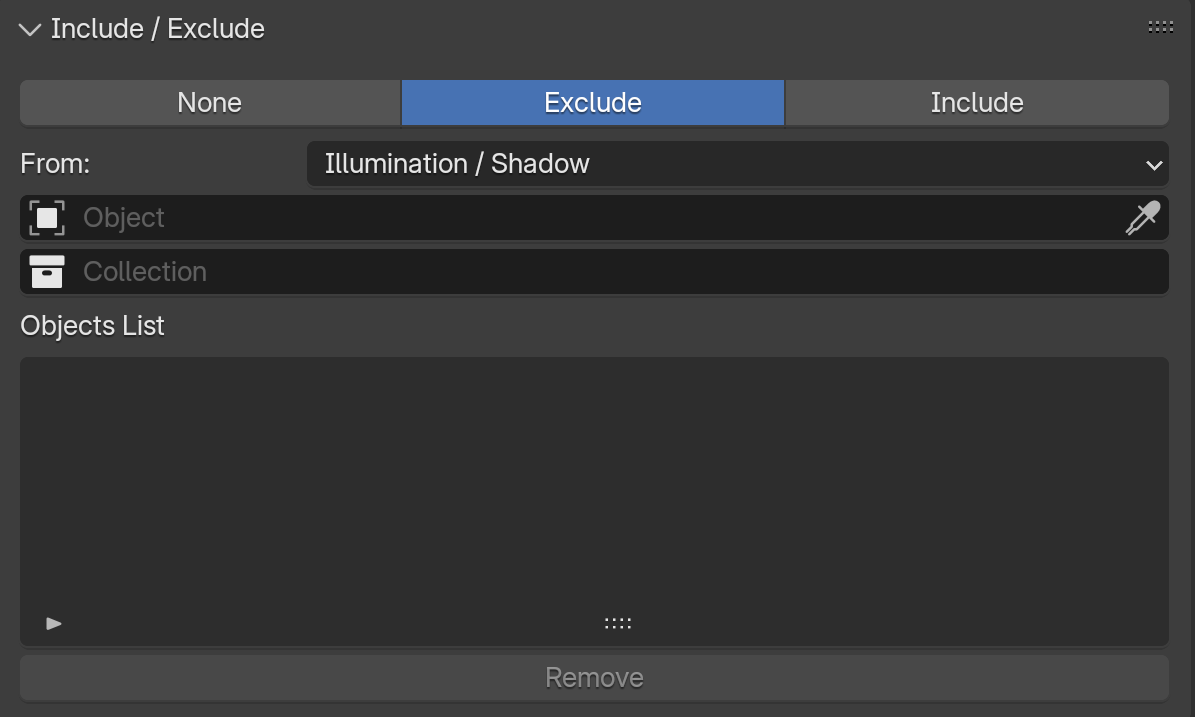This screenshot has width=1195, height=717.
Task: Click the Objects List label
Action: 92,326
